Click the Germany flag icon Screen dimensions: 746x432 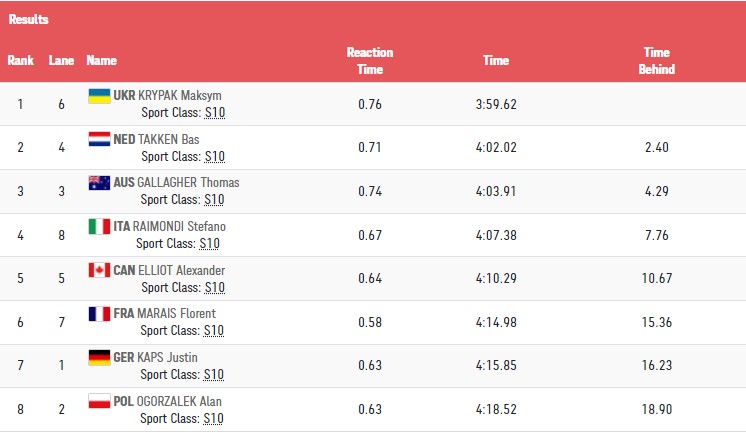tap(99, 357)
